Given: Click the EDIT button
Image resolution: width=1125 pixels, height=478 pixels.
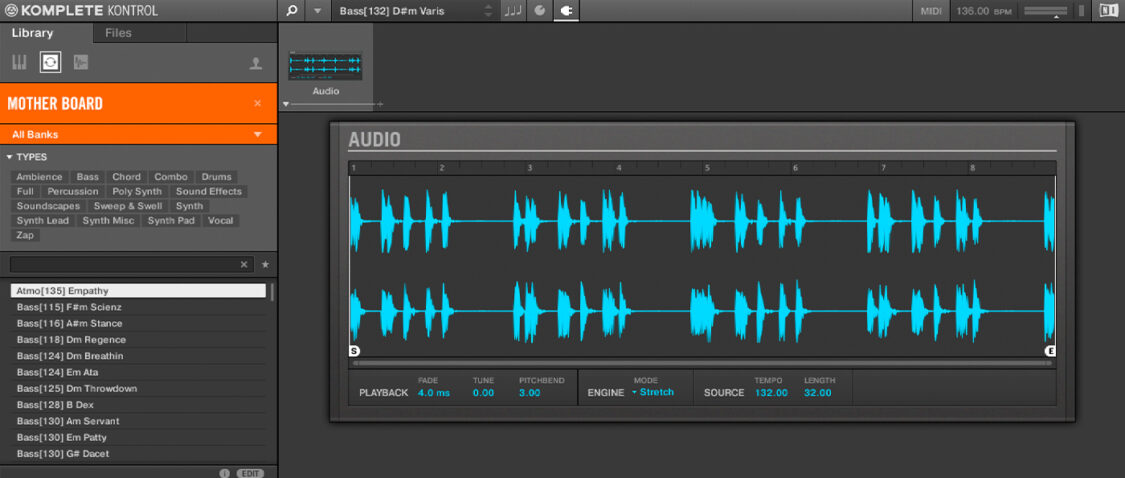Looking at the screenshot, I should [x=250, y=473].
